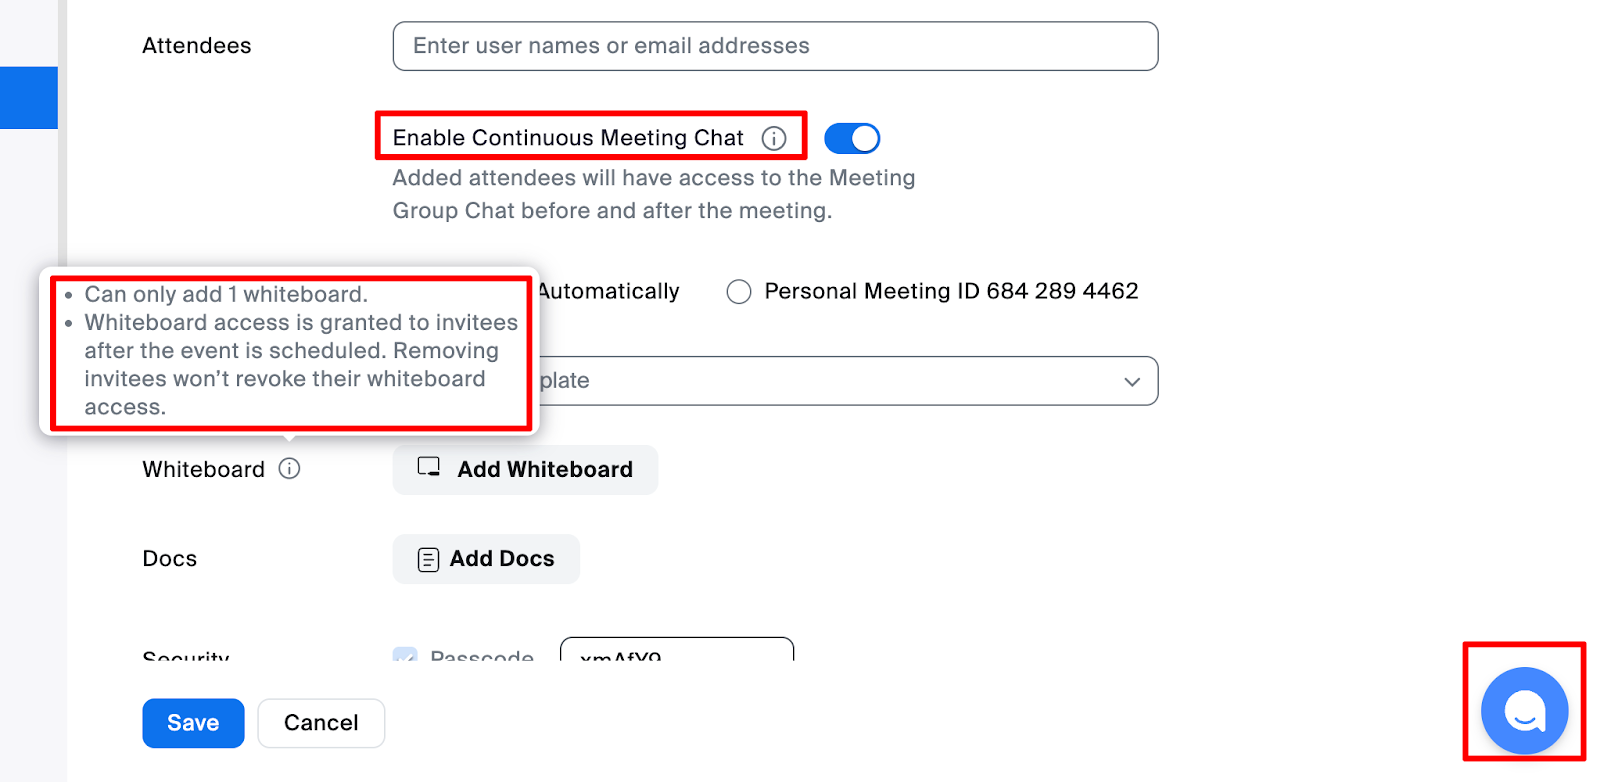The image size is (1600, 782).
Task: Click the Attendees email input field
Action: click(x=775, y=45)
